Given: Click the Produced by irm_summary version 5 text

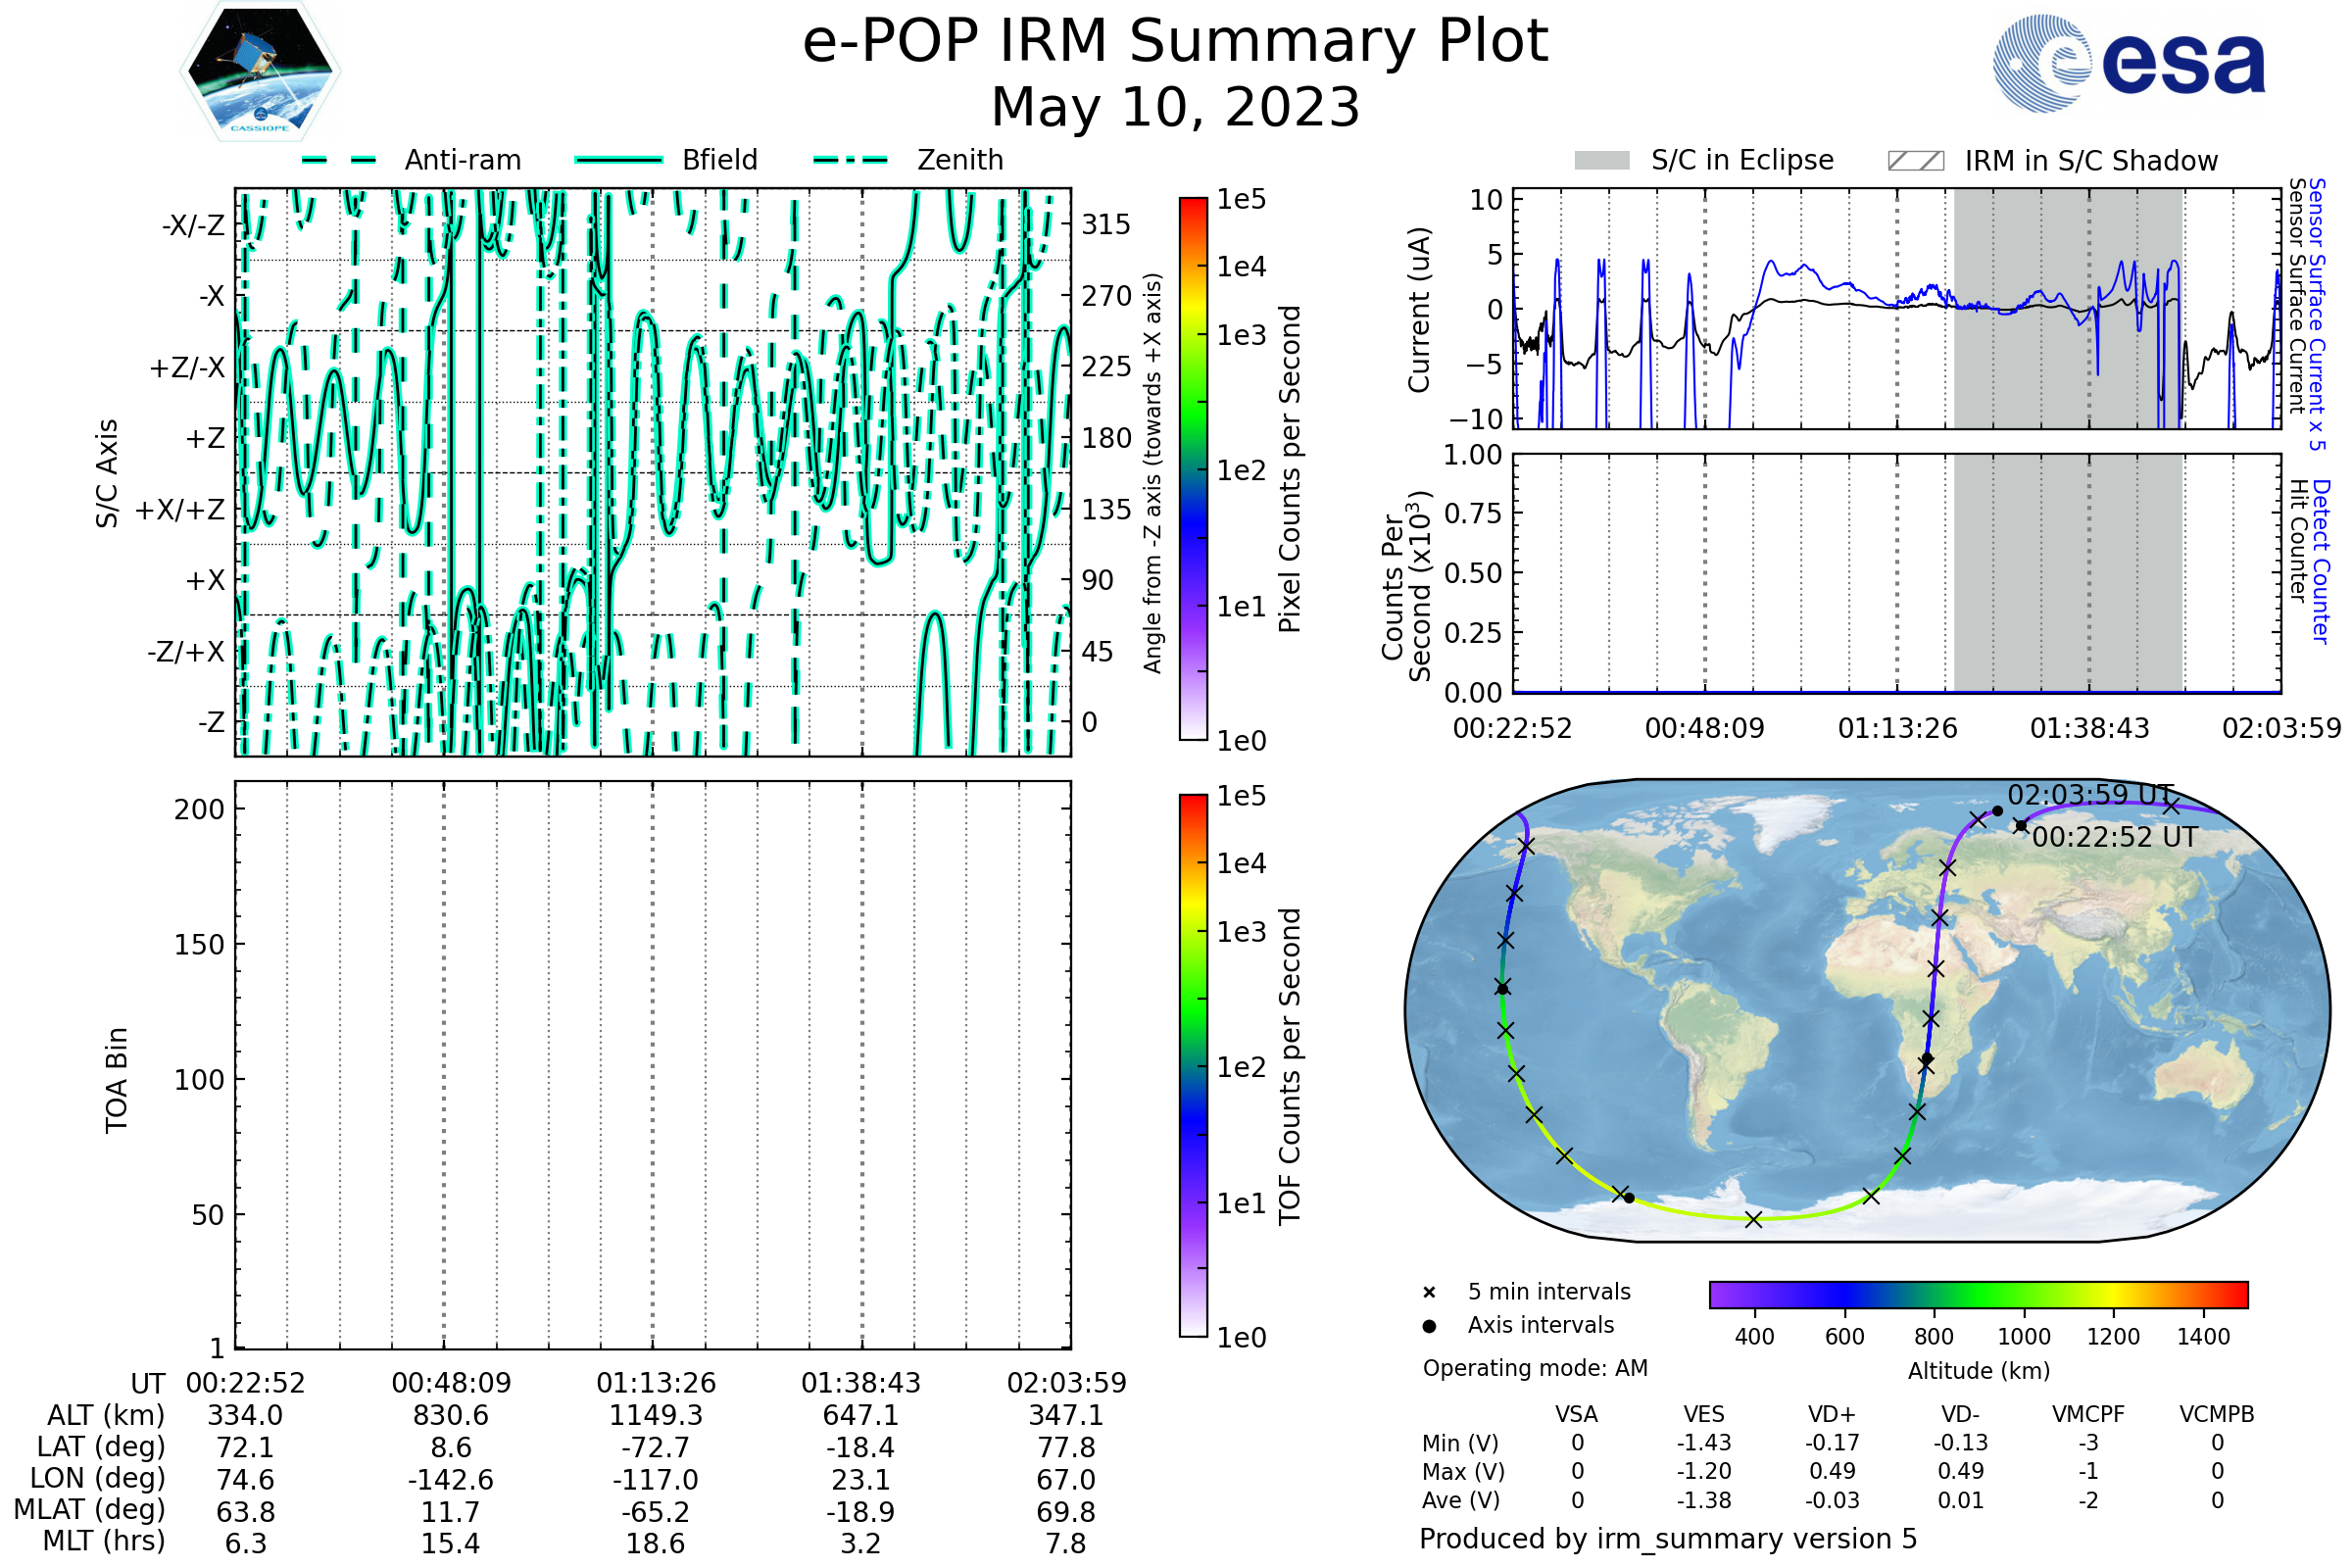Looking at the screenshot, I should point(1668,1539).
